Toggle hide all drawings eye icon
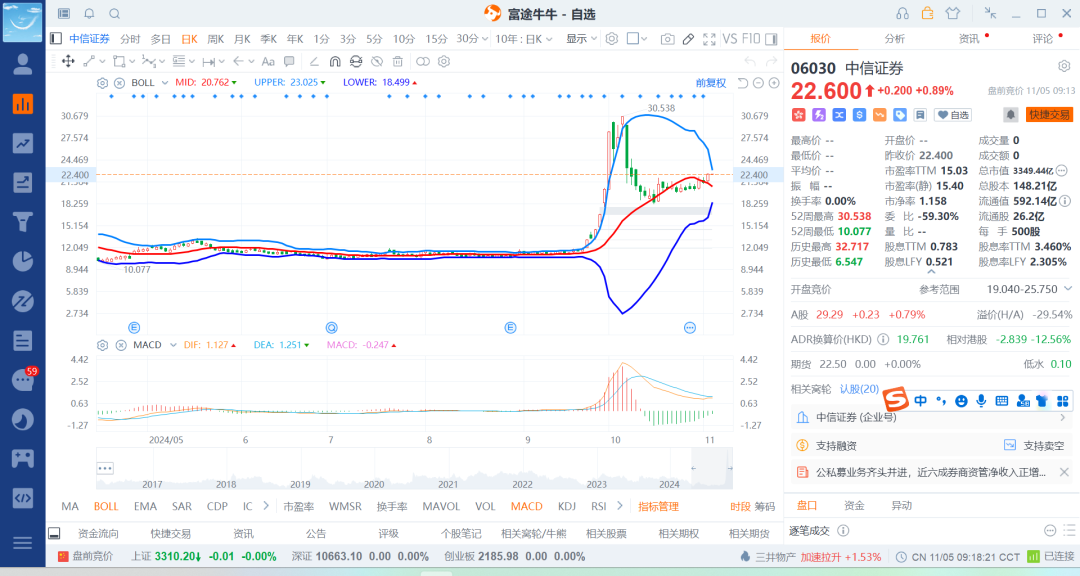 (x=377, y=61)
